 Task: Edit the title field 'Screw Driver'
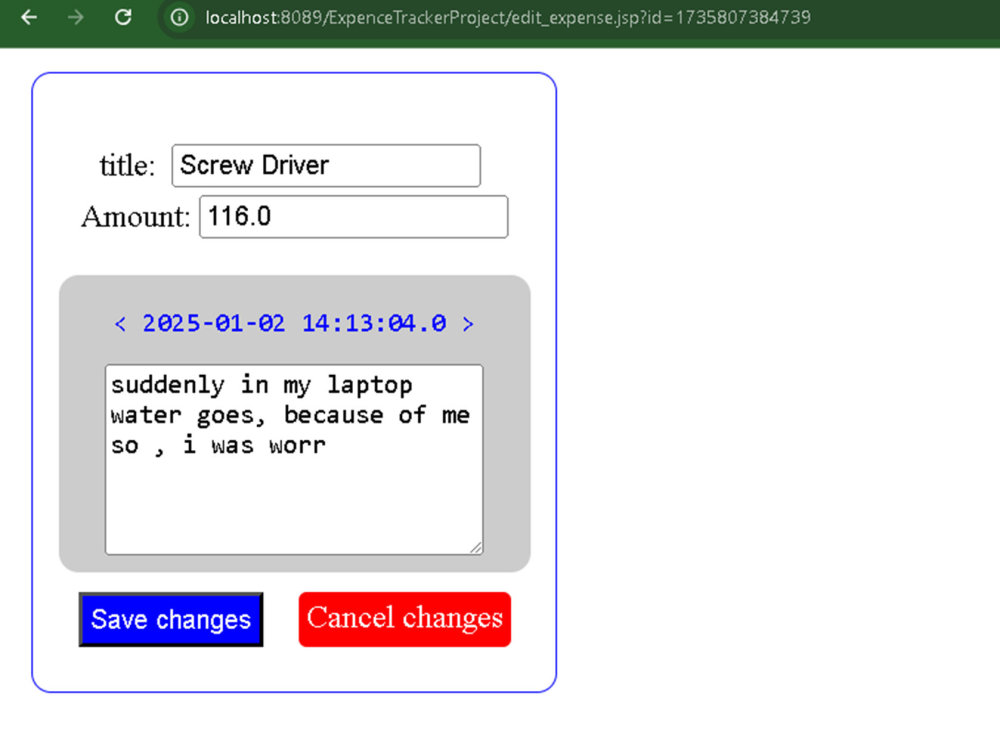tap(326, 166)
